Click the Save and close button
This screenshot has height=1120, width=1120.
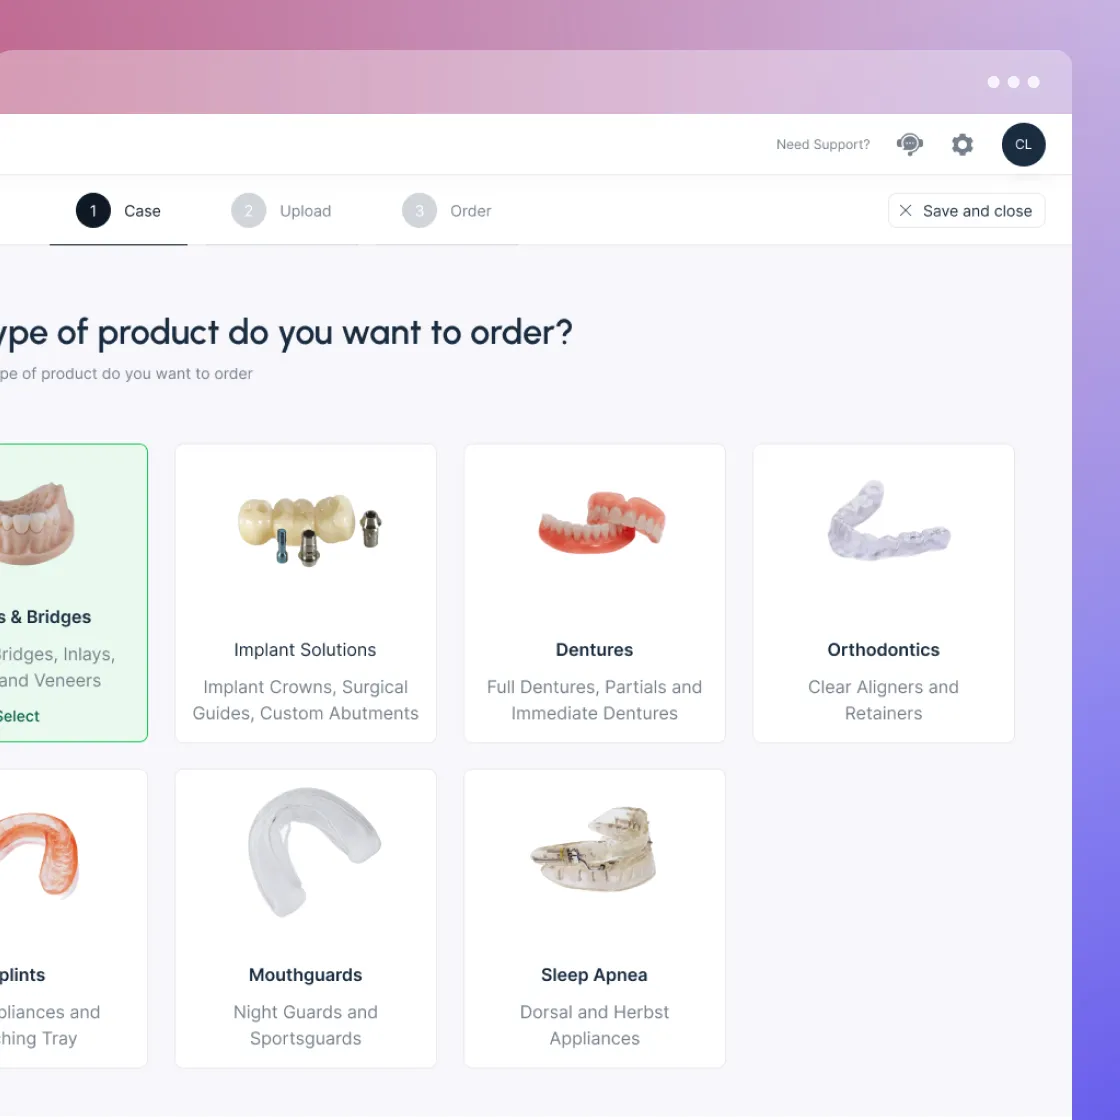966,211
